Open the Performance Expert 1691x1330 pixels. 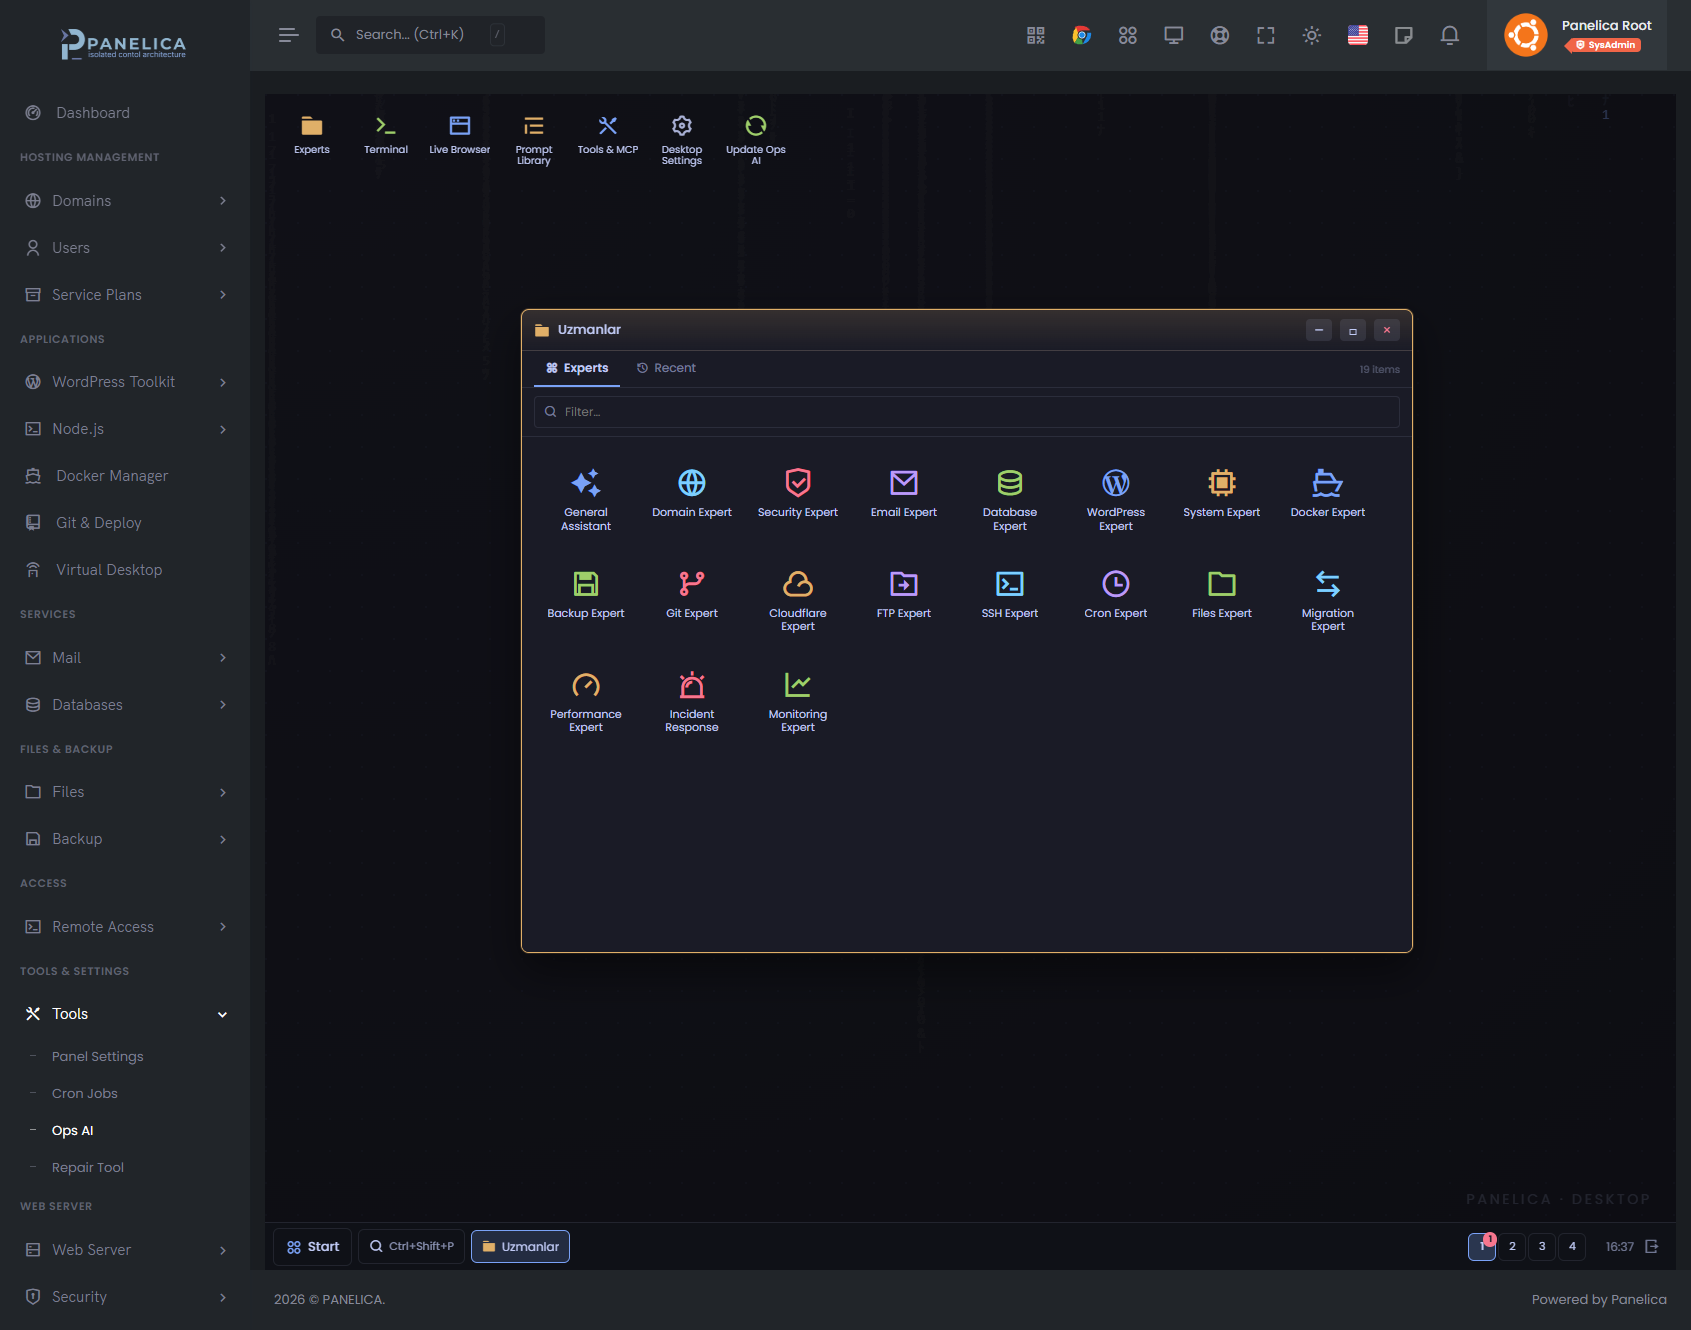pyautogui.click(x=586, y=701)
